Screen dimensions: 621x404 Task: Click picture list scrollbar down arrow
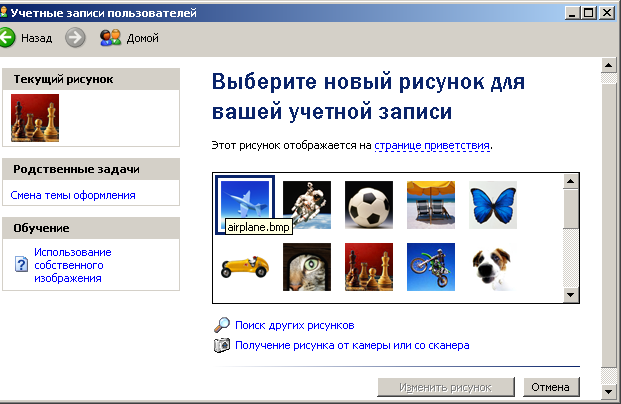[x=570, y=295]
